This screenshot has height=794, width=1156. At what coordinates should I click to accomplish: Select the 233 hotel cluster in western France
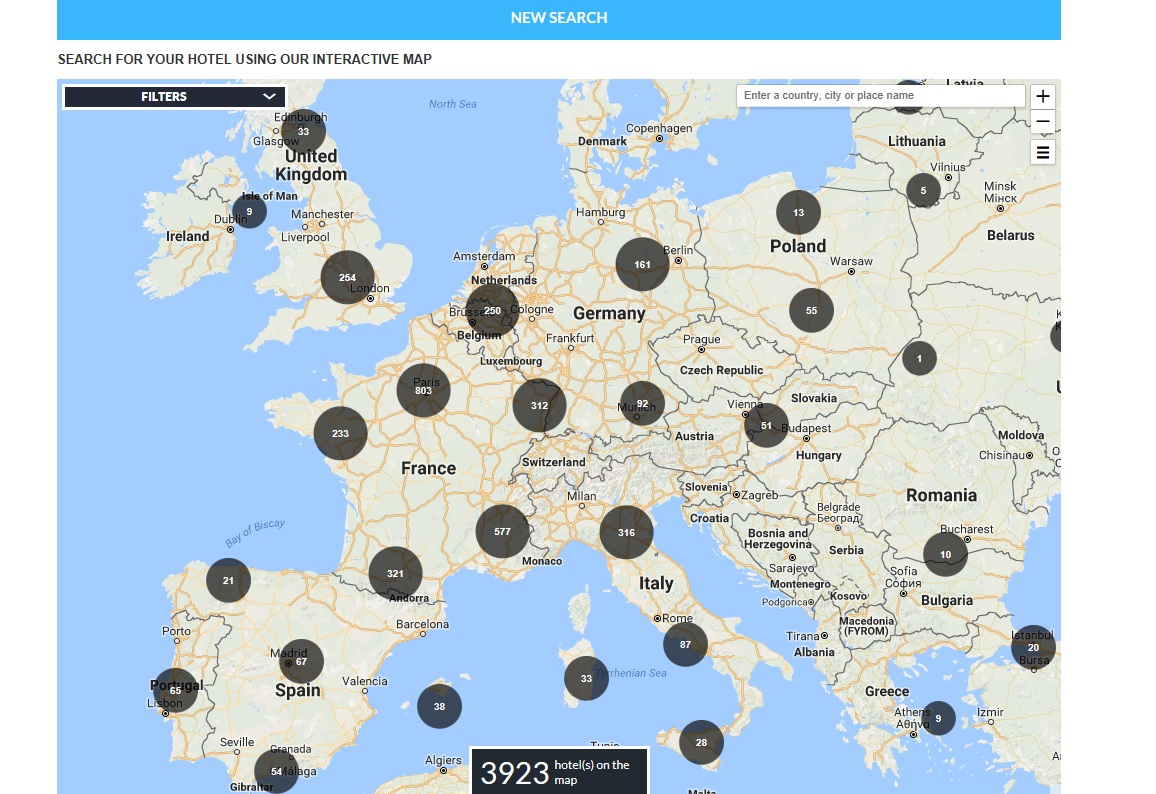point(340,433)
